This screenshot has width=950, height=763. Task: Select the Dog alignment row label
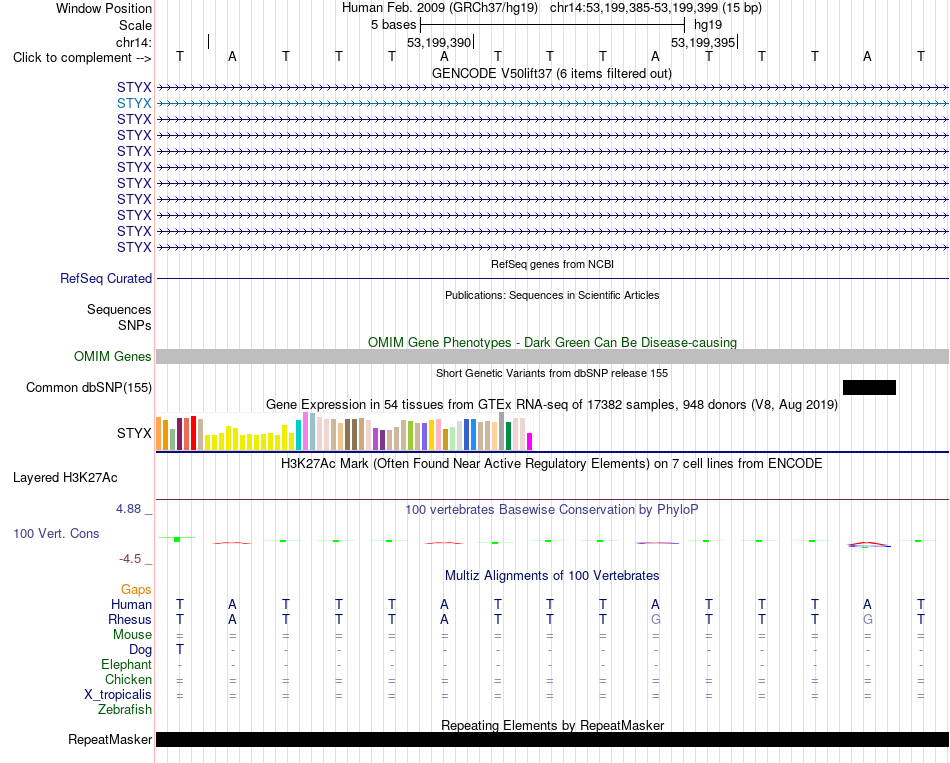pyautogui.click(x=140, y=650)
